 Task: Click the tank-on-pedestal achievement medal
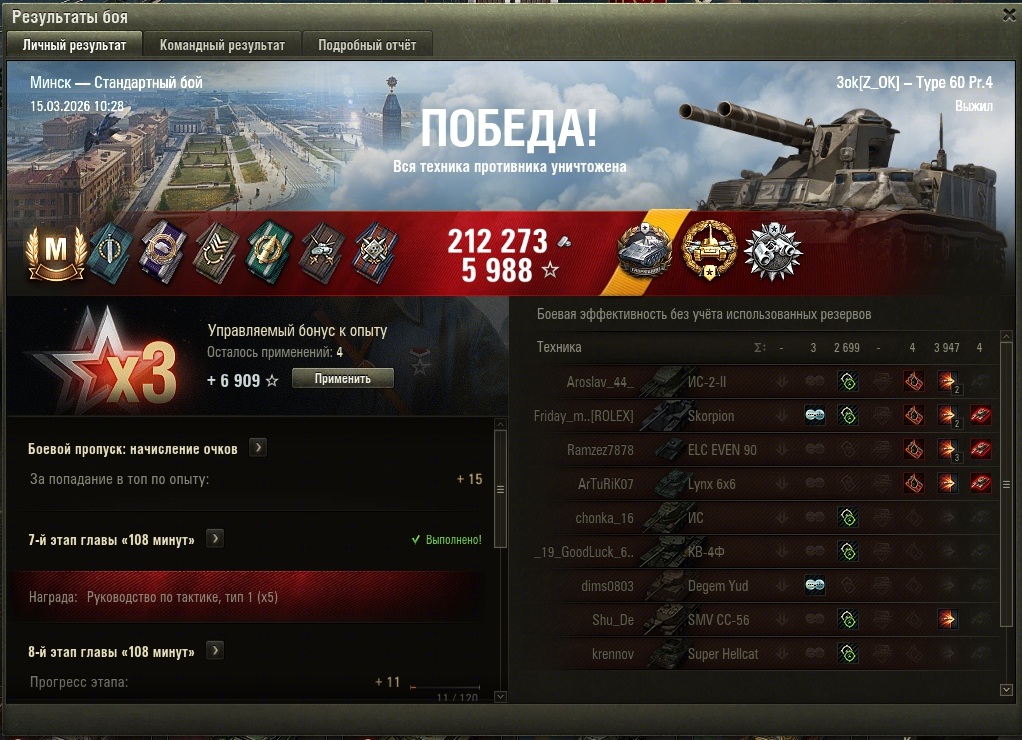coord(645,250)
